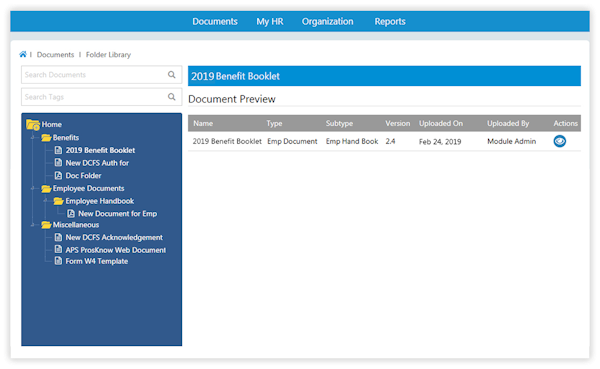The image size is (600, 369).
Task: Select New DCFS Auth for in tree
Action: pos(97,163)
